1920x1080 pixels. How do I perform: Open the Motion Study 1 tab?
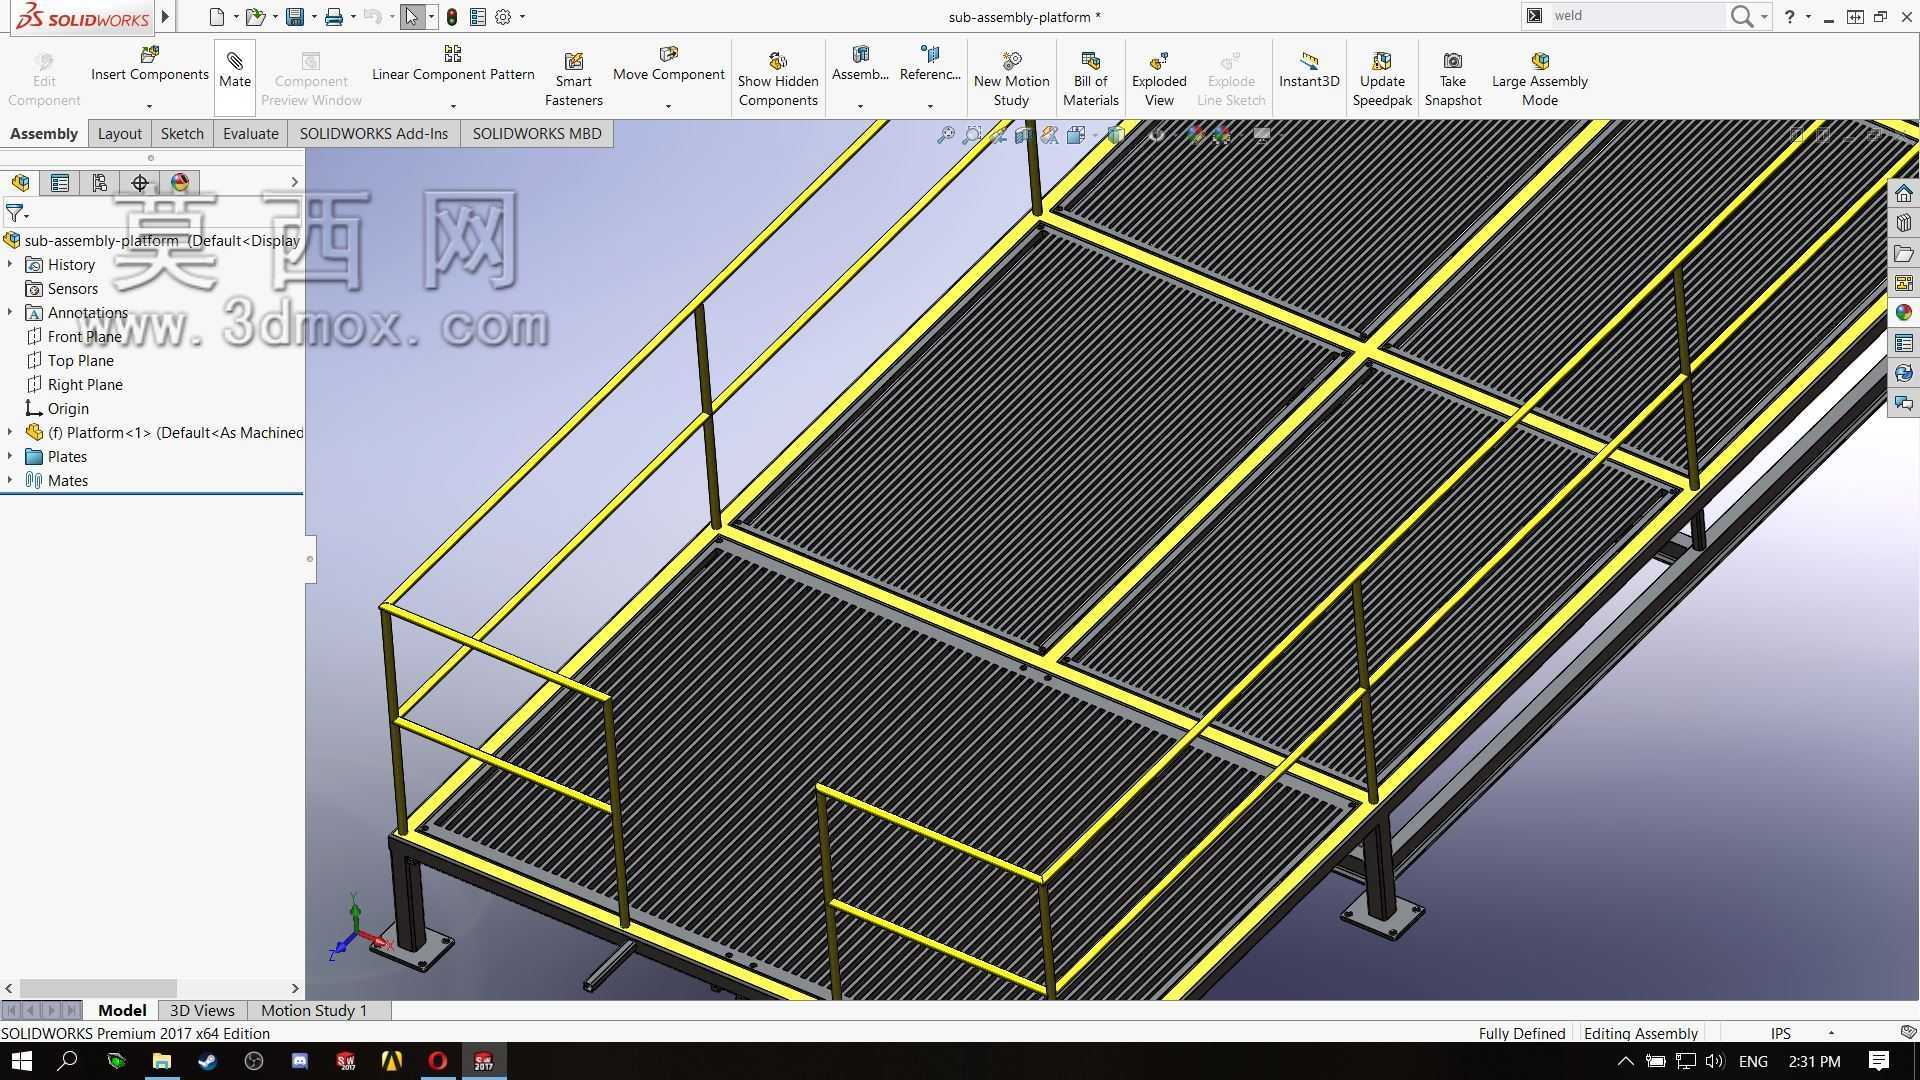click(x=314, y=1011)
